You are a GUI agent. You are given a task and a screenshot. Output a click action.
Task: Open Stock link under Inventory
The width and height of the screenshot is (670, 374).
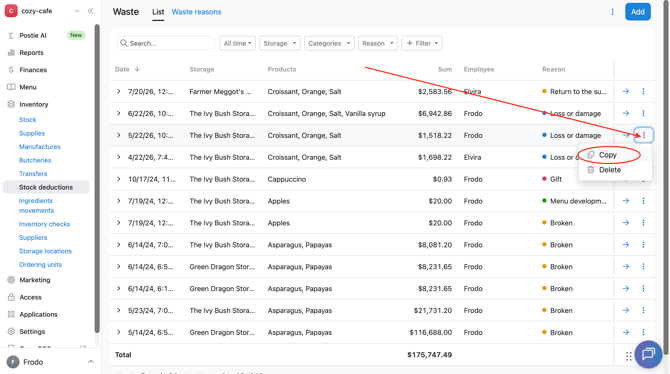27,120
